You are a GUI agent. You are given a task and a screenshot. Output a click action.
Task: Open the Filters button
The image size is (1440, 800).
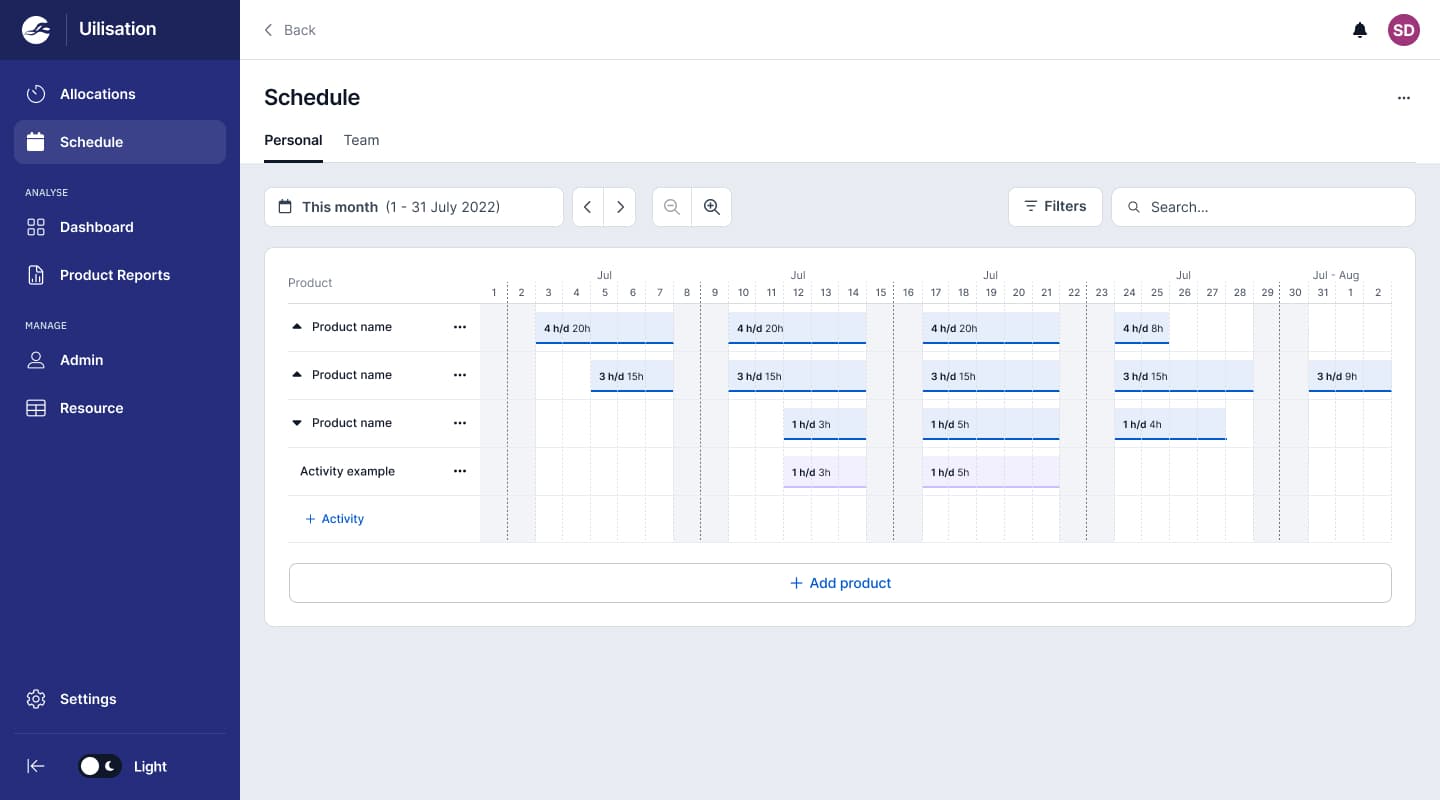click(1055, 206)
